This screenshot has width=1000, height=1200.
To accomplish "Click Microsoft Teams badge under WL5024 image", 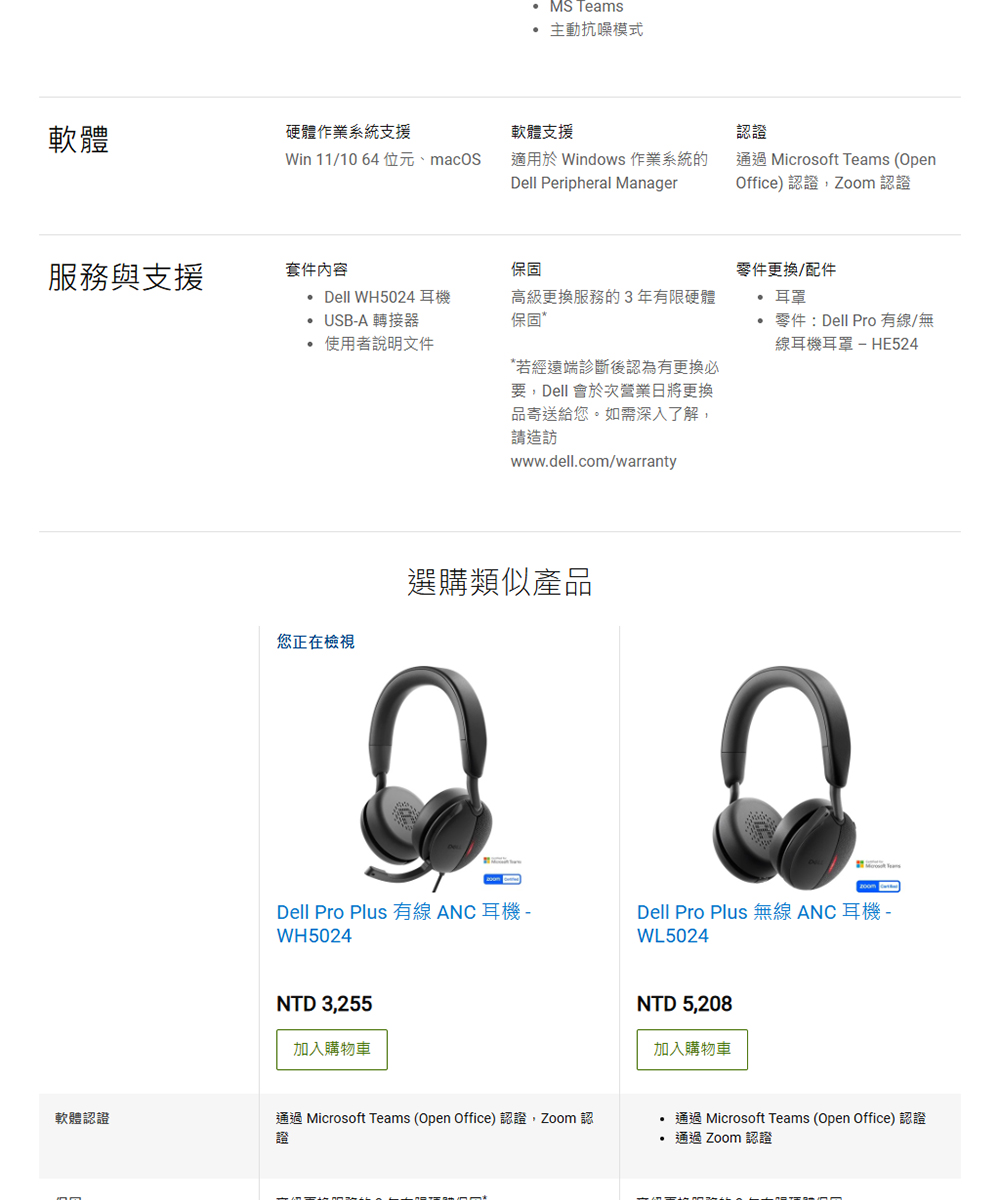I will (880, 865).
